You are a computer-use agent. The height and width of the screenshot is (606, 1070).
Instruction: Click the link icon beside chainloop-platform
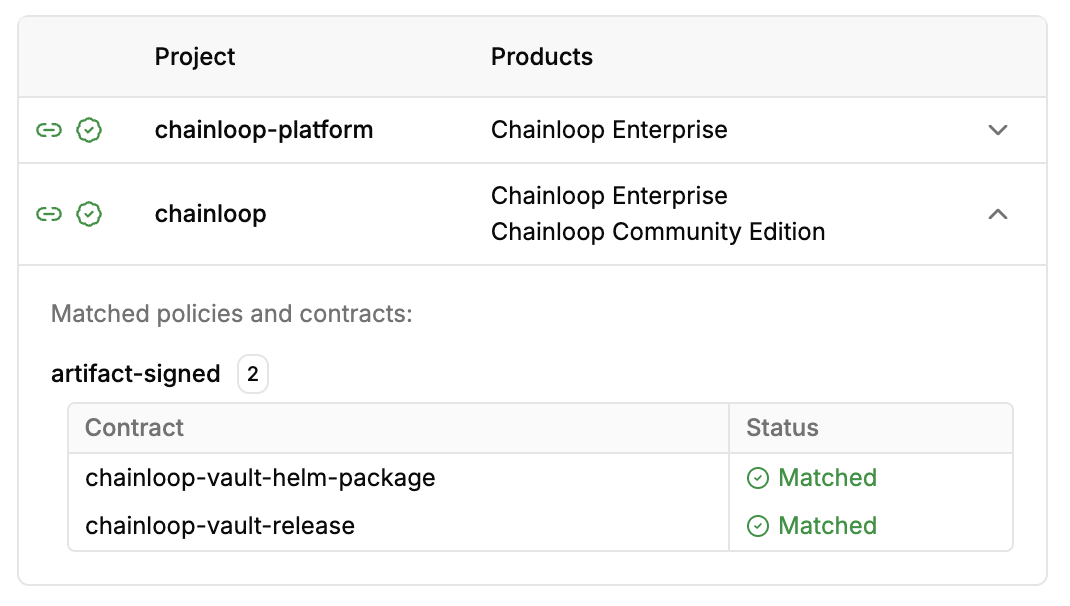tap(50, 129)
